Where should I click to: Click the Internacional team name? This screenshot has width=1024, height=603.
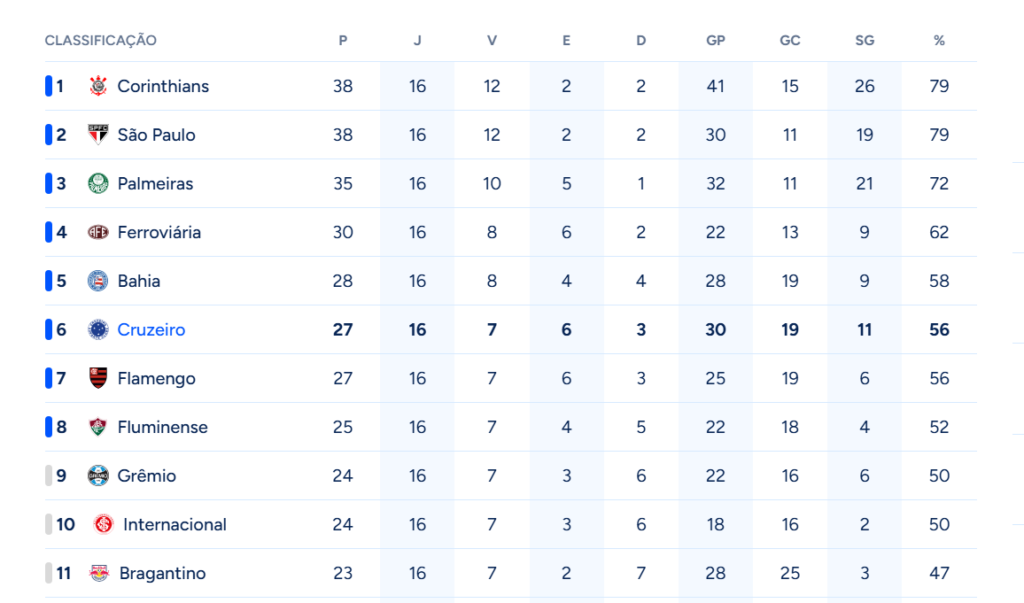point(175,525)
